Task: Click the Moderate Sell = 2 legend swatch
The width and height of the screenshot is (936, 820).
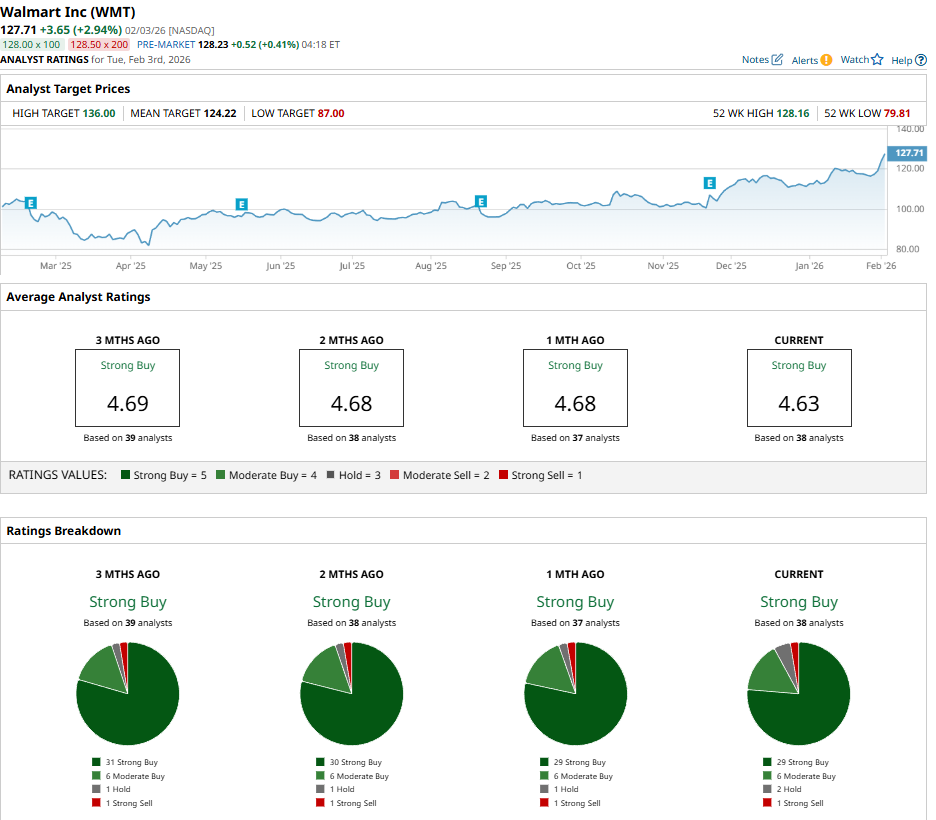Action: (x=395, y=475)
